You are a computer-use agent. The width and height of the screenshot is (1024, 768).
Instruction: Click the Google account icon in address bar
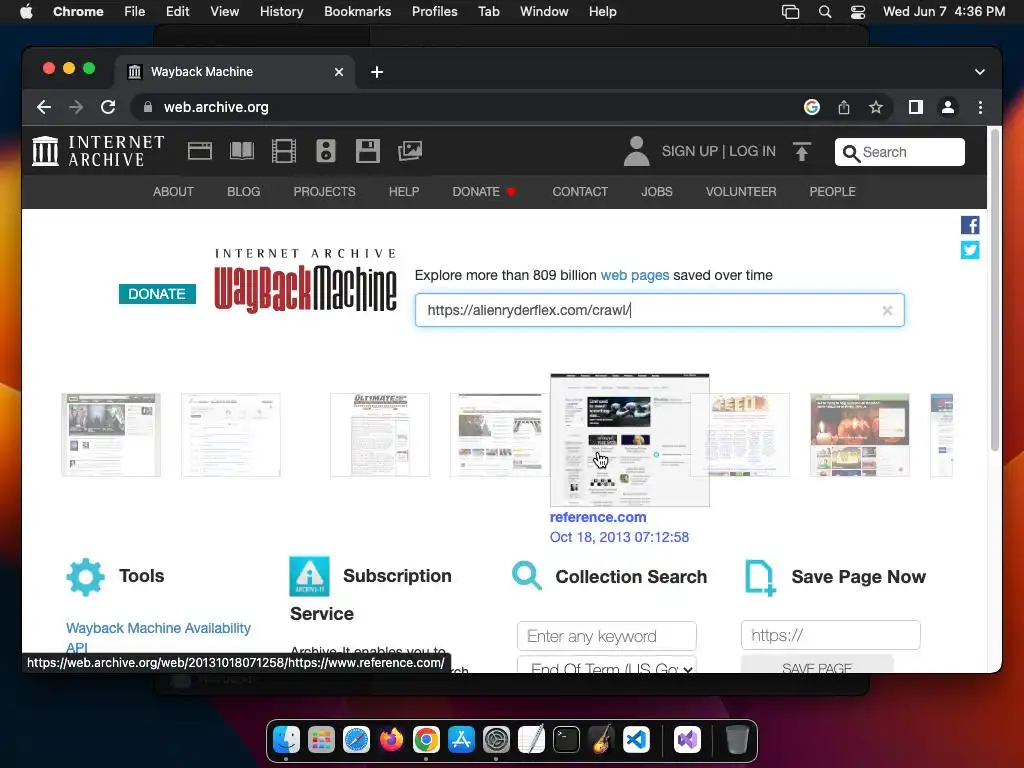click(x=812, y=107)
